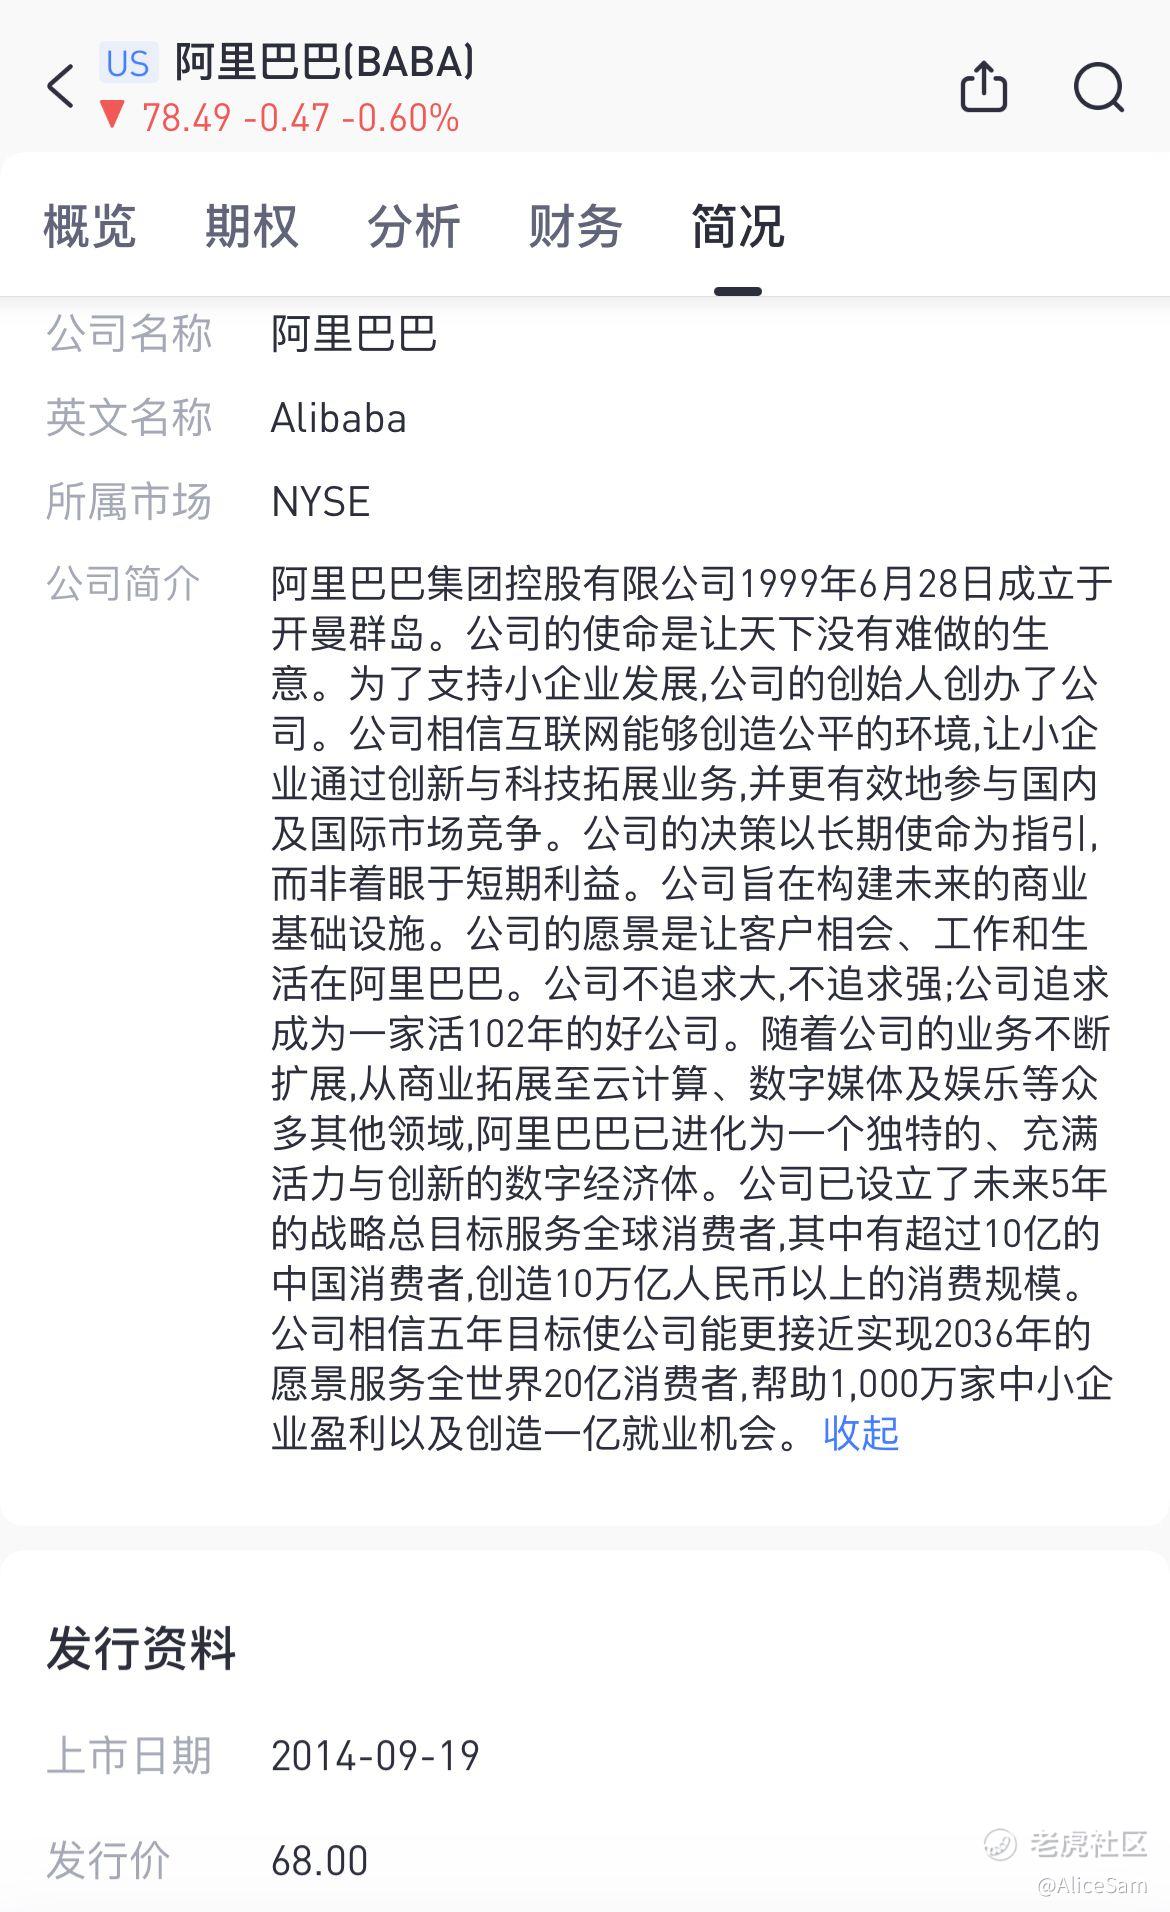Select the 简况 tab
Screen dimensions: 1170x1912
(737, 226)
